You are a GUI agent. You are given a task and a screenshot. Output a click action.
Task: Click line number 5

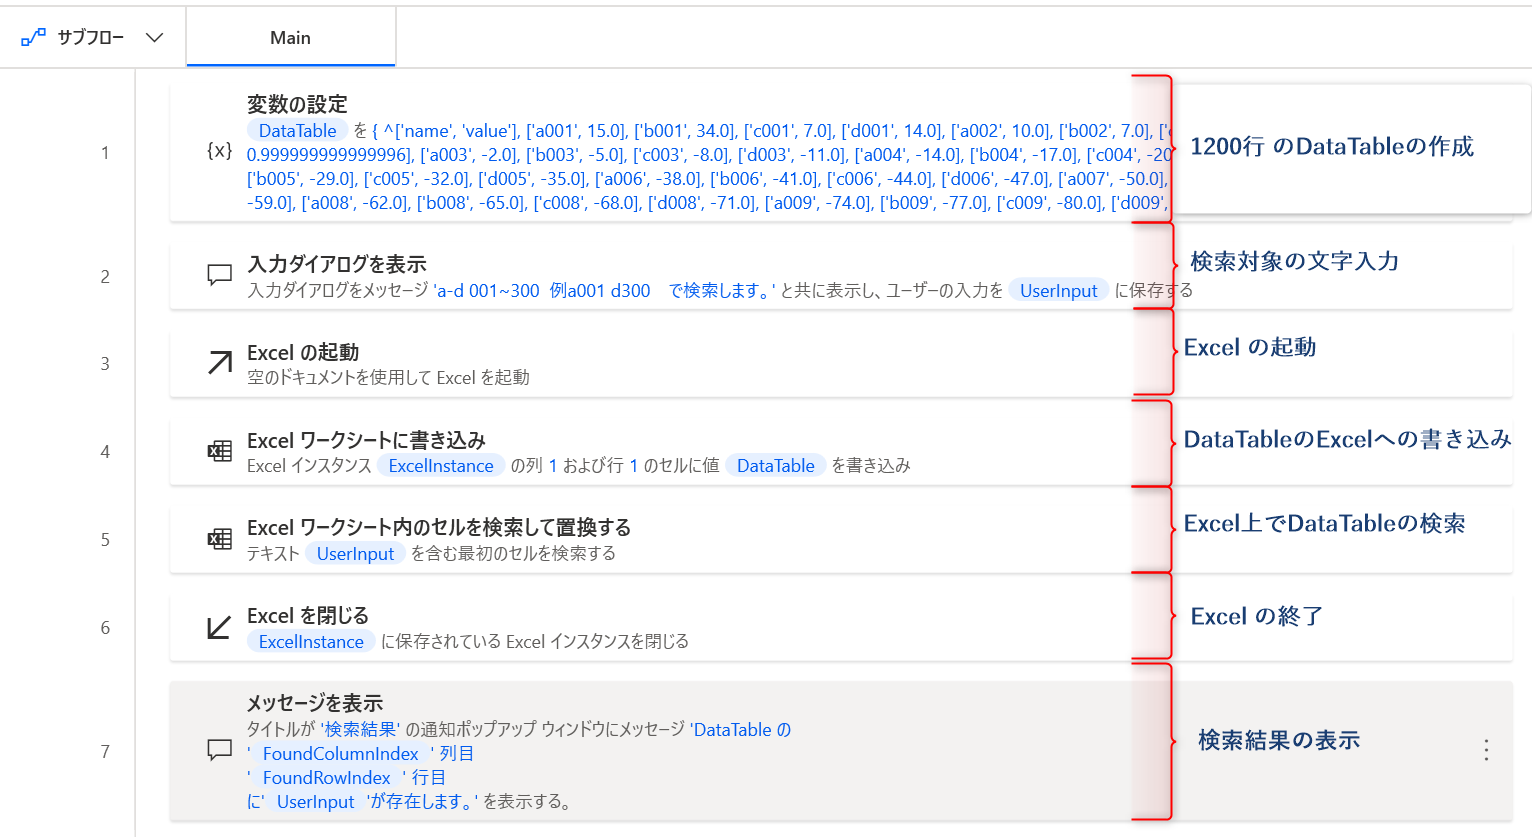tap(105, 540)
